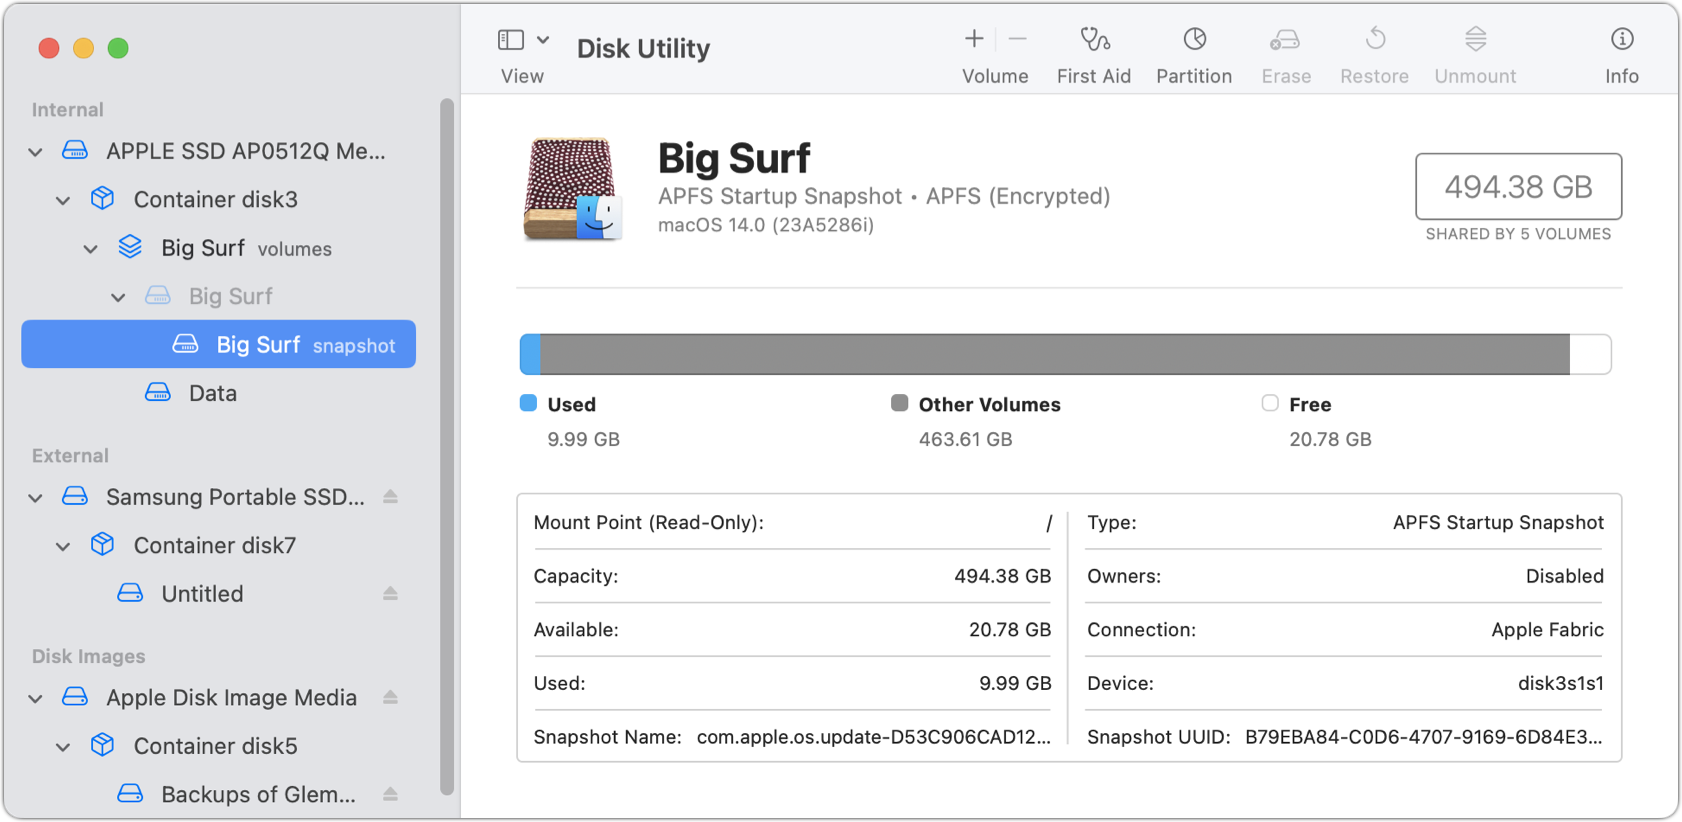Click the snapshot name com.apple.os.update value

click(874, 737)
